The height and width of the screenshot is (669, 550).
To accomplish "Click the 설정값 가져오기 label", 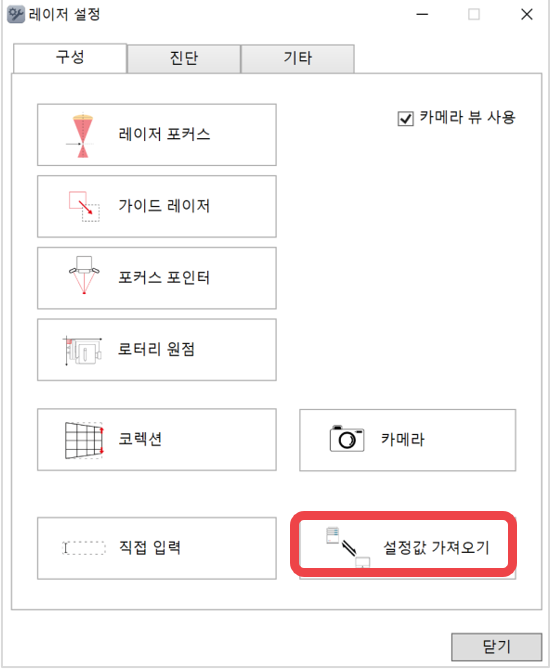I will (436, 547).
